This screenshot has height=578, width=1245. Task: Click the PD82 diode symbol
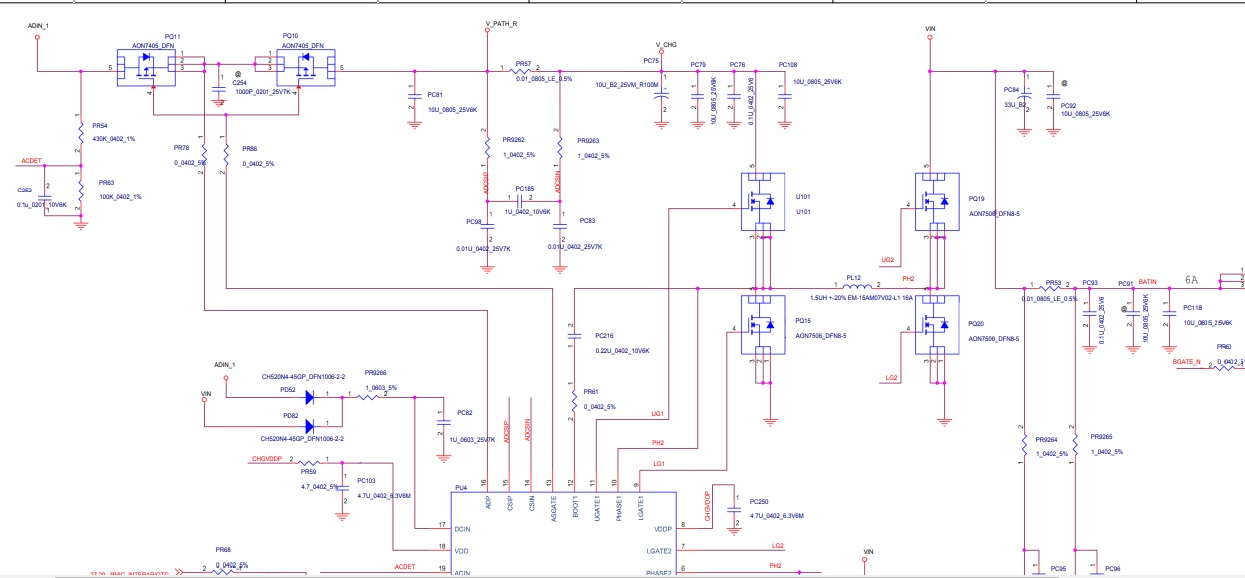[x=308, y=425]
